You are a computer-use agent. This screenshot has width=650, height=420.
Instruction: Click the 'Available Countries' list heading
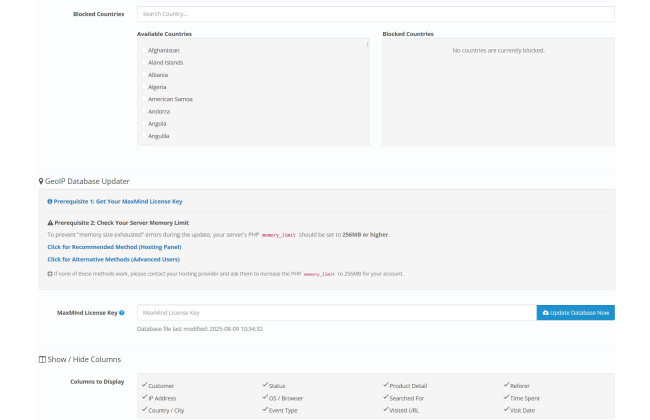pyautogui.click(x=164, y=34)
